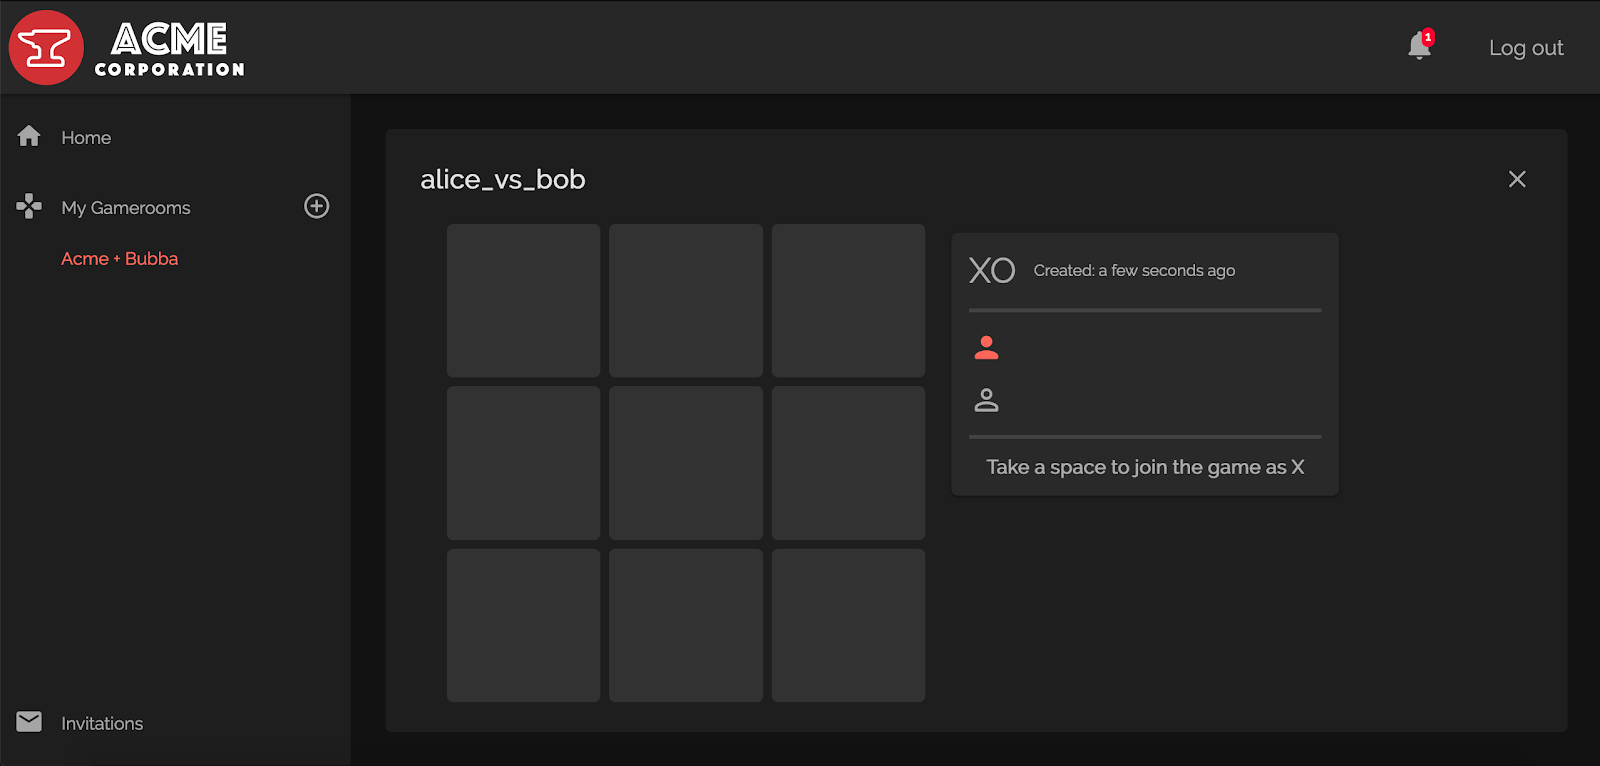Open the notification bell

1419,46
